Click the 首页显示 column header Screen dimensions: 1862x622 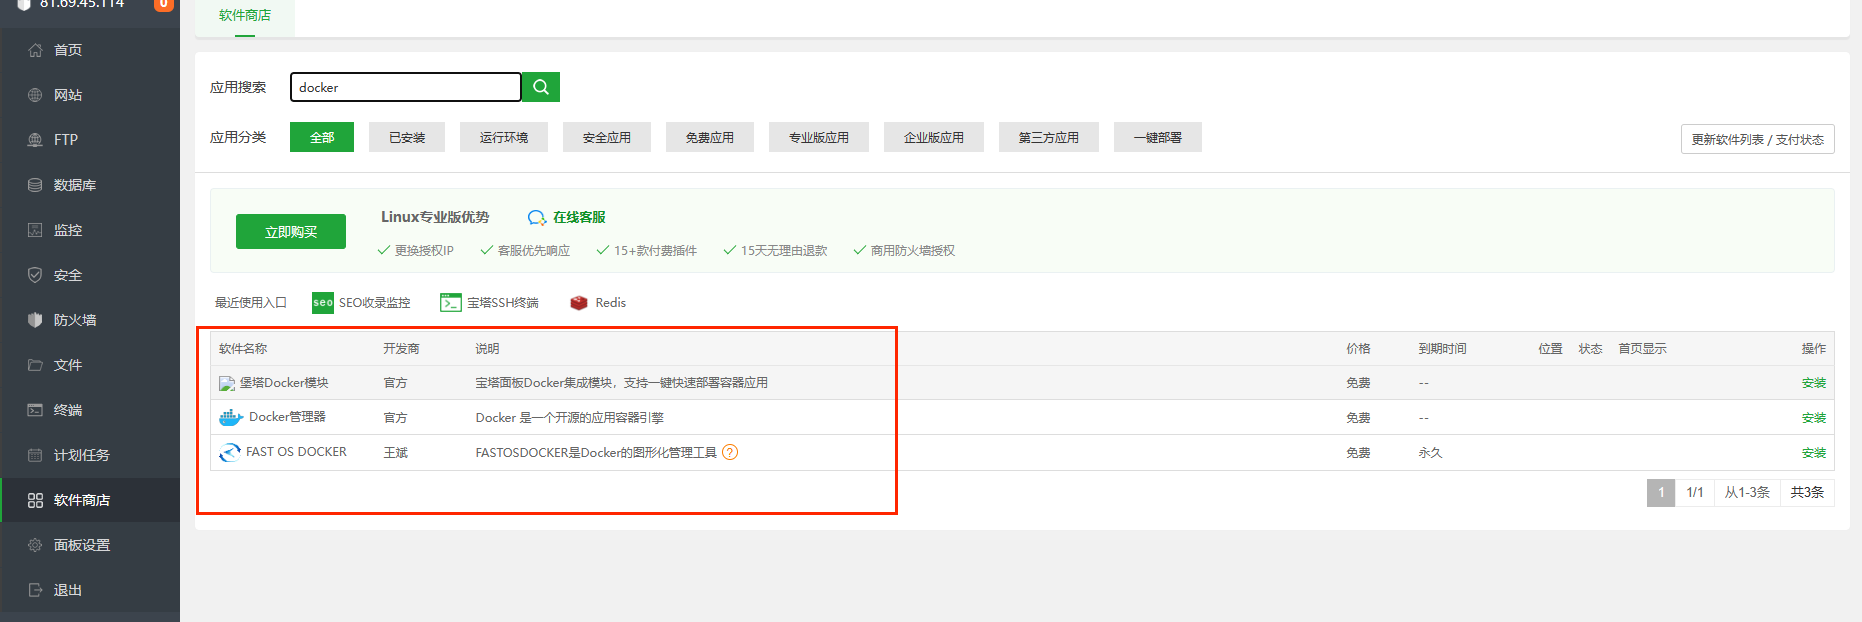click(1642, 349)
